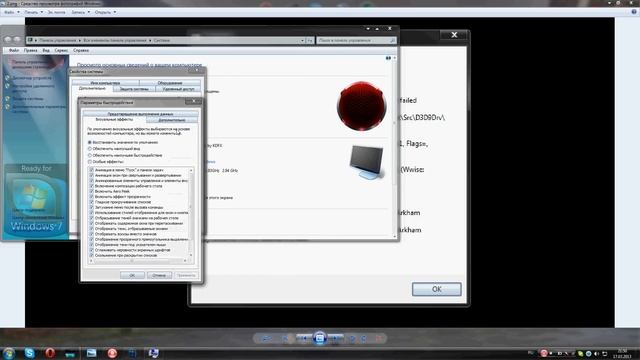Image resolution: width=640 pixels, height=360 pixels.
Task: Click the red round app icon on taskbar
Action: click(x=112, y=353)
